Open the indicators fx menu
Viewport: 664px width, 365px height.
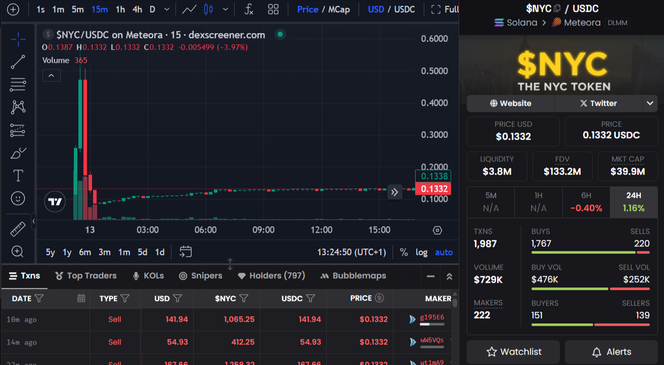pyautogui.click(x=249, y=9)
